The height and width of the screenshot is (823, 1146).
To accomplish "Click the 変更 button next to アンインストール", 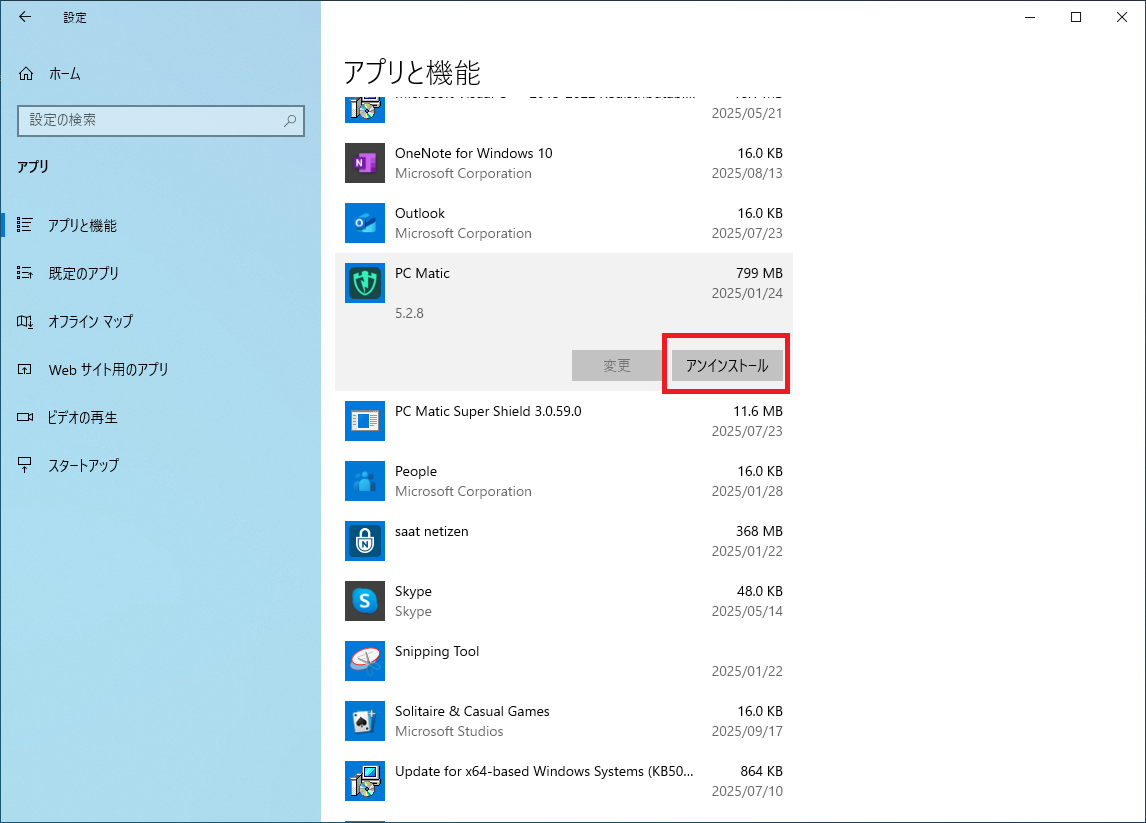I will click(617, 365).
